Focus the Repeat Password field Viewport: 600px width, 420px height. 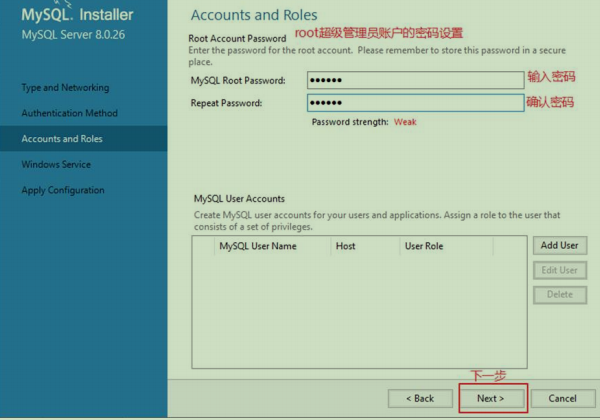pos(416,103)
